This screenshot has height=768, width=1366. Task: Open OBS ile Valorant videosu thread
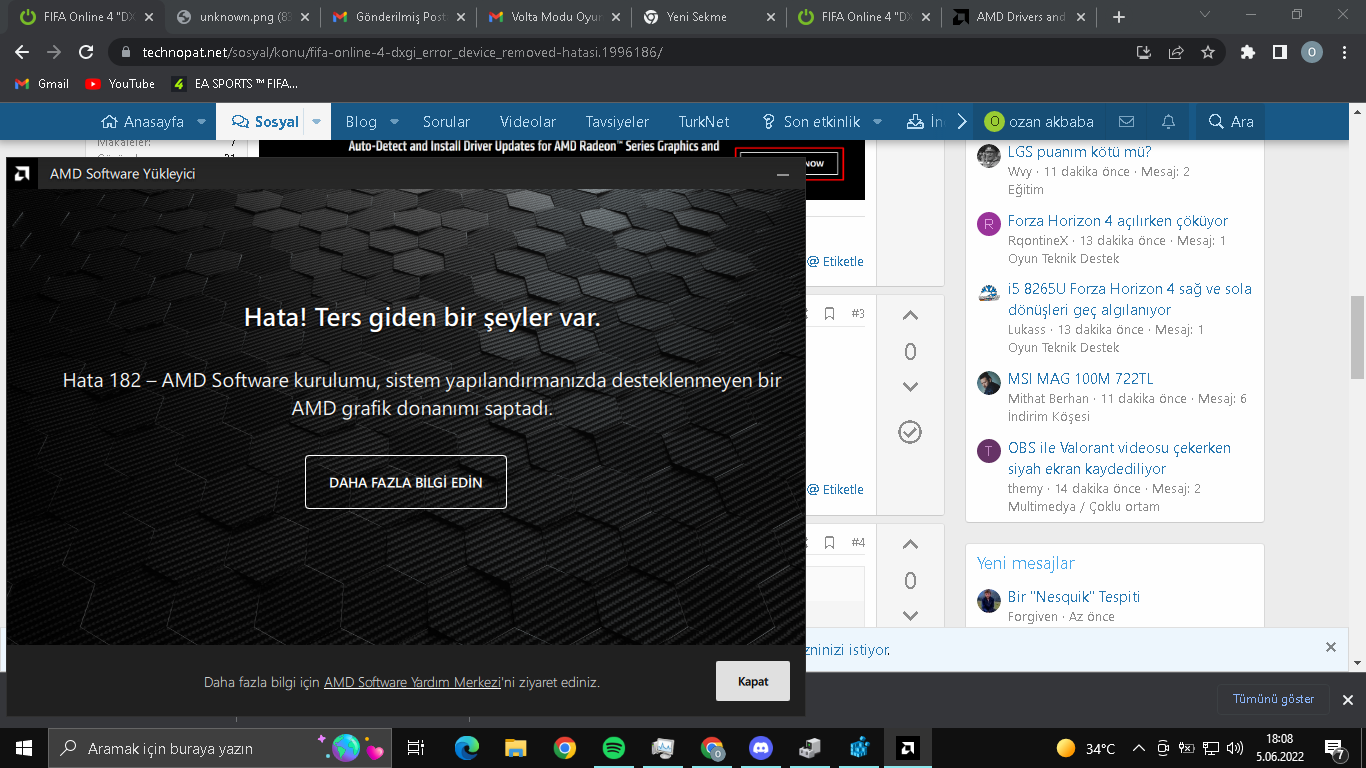(1120, 458)
